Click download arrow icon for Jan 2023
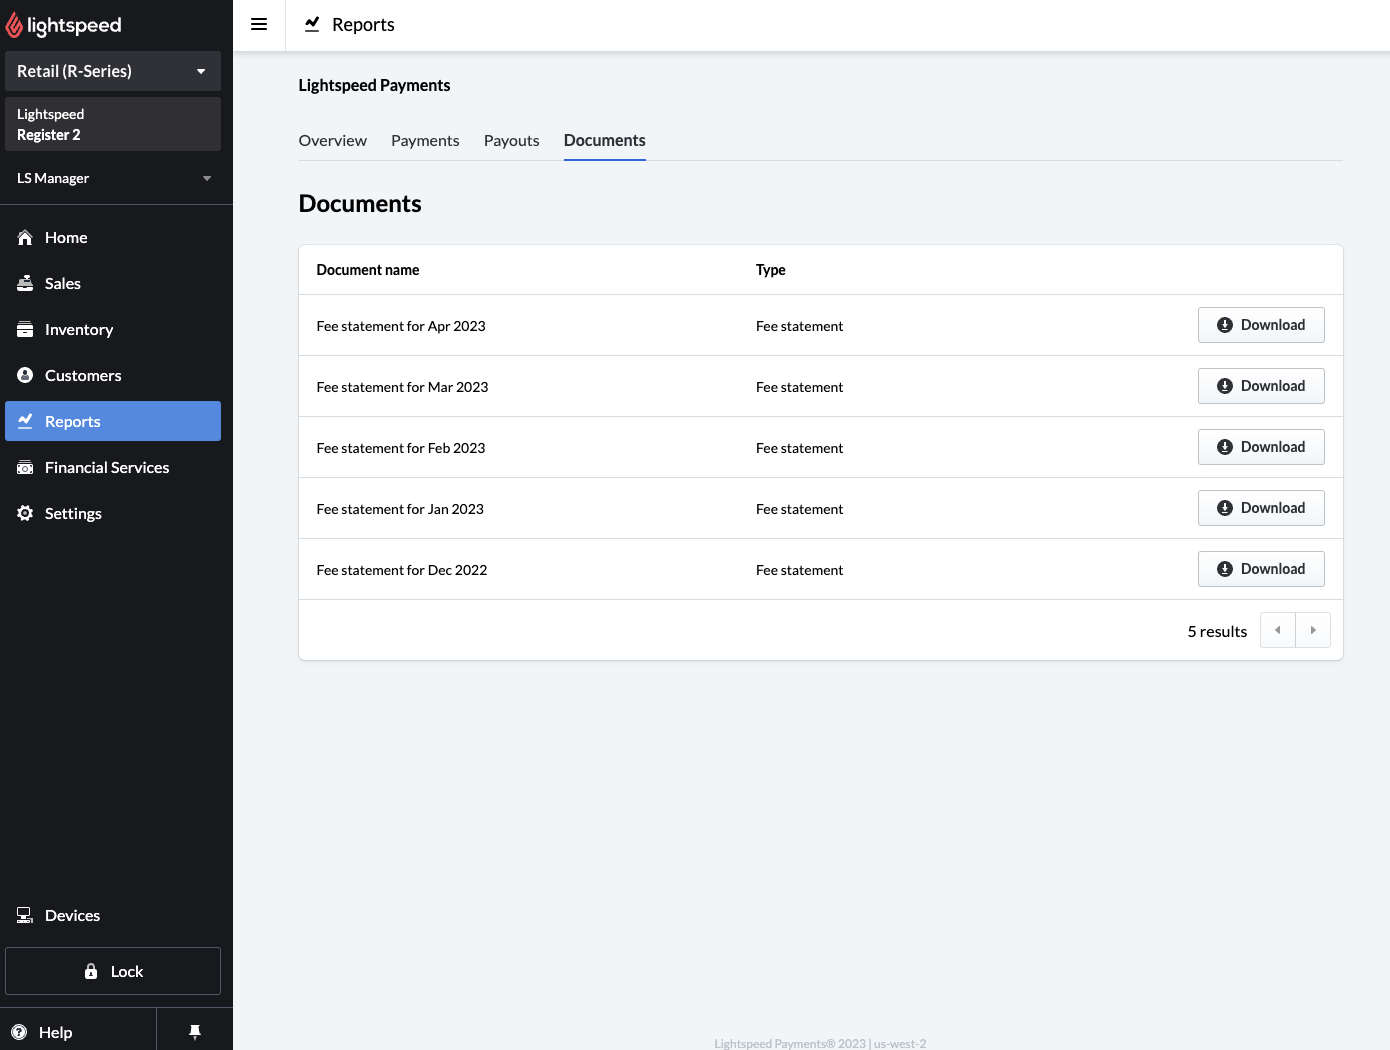Screen dimensions: 1390x1050 tap(1225, 508)
